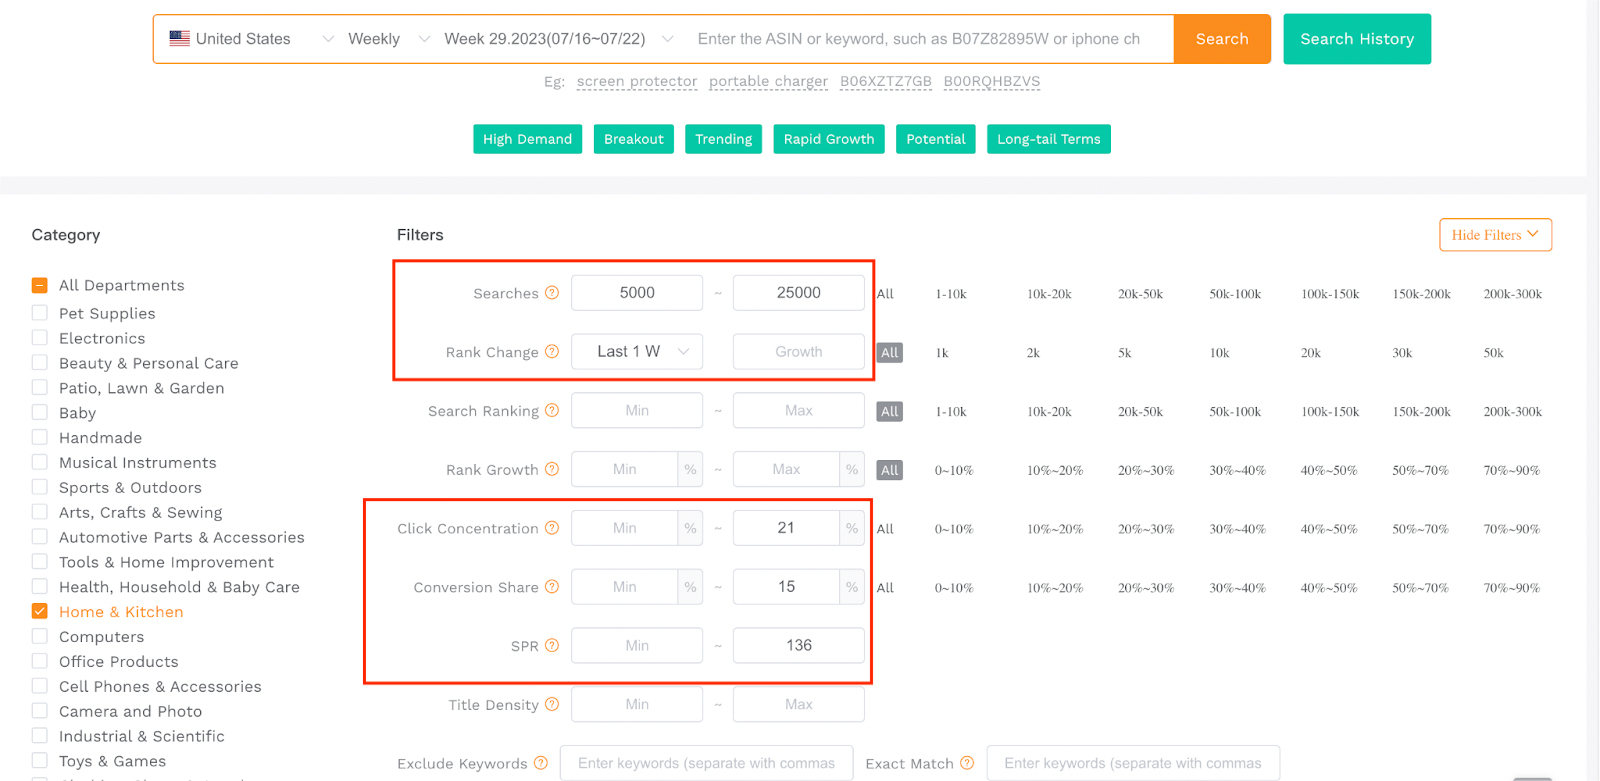
Task: Select the Trending preset
Action: click(x=723, y=139)
